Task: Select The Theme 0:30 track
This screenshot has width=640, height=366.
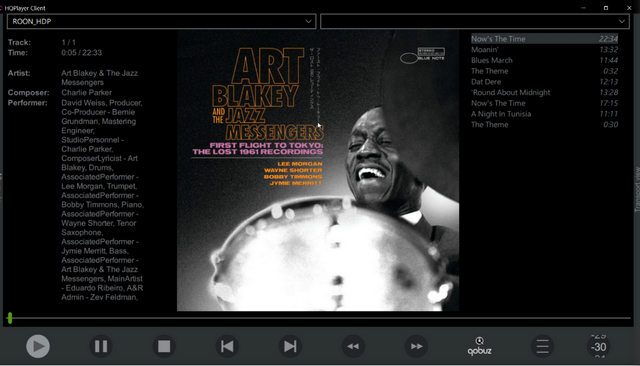Action: pyautogui.click(x=544, y=125)
